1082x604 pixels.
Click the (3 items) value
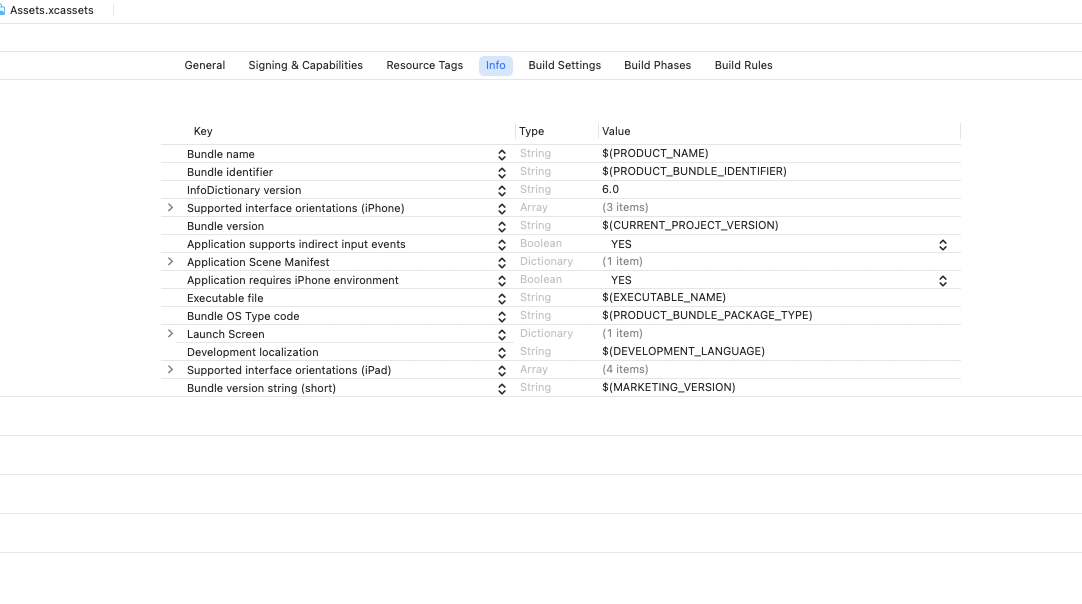tap(625, 207)
